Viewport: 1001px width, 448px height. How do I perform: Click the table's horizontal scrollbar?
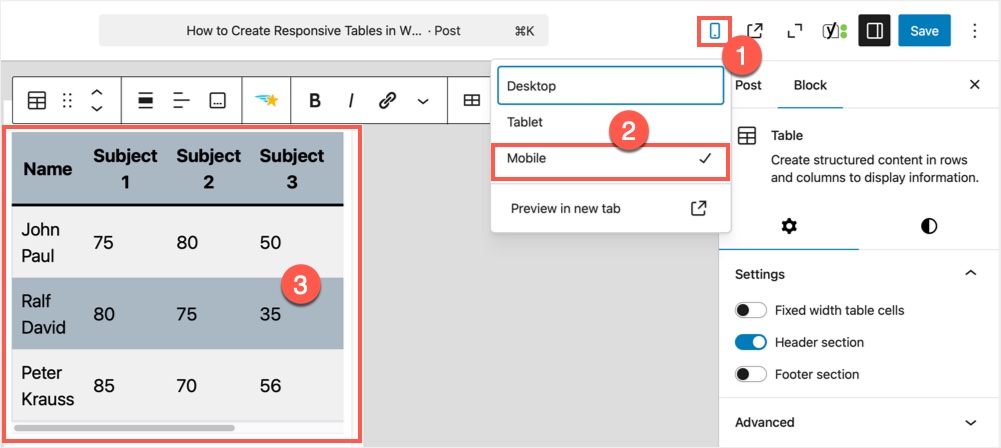[124, 428]
